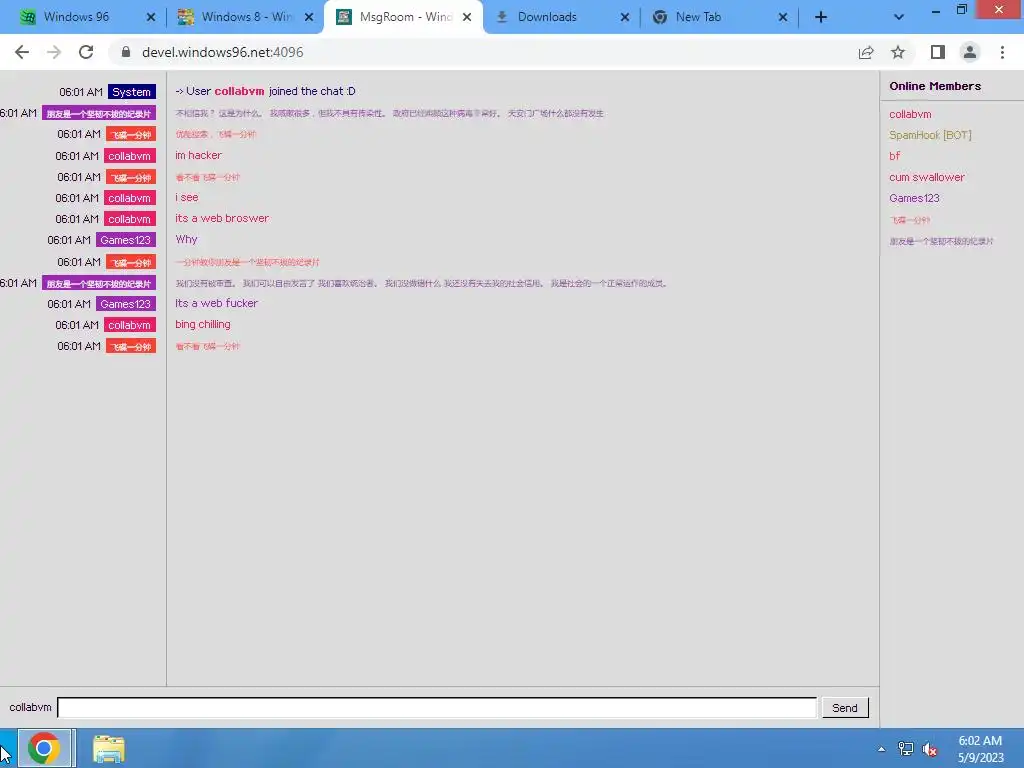
Task: Click Games123 badge beside 'Its a web fucker'
Action: coord(125,304)
